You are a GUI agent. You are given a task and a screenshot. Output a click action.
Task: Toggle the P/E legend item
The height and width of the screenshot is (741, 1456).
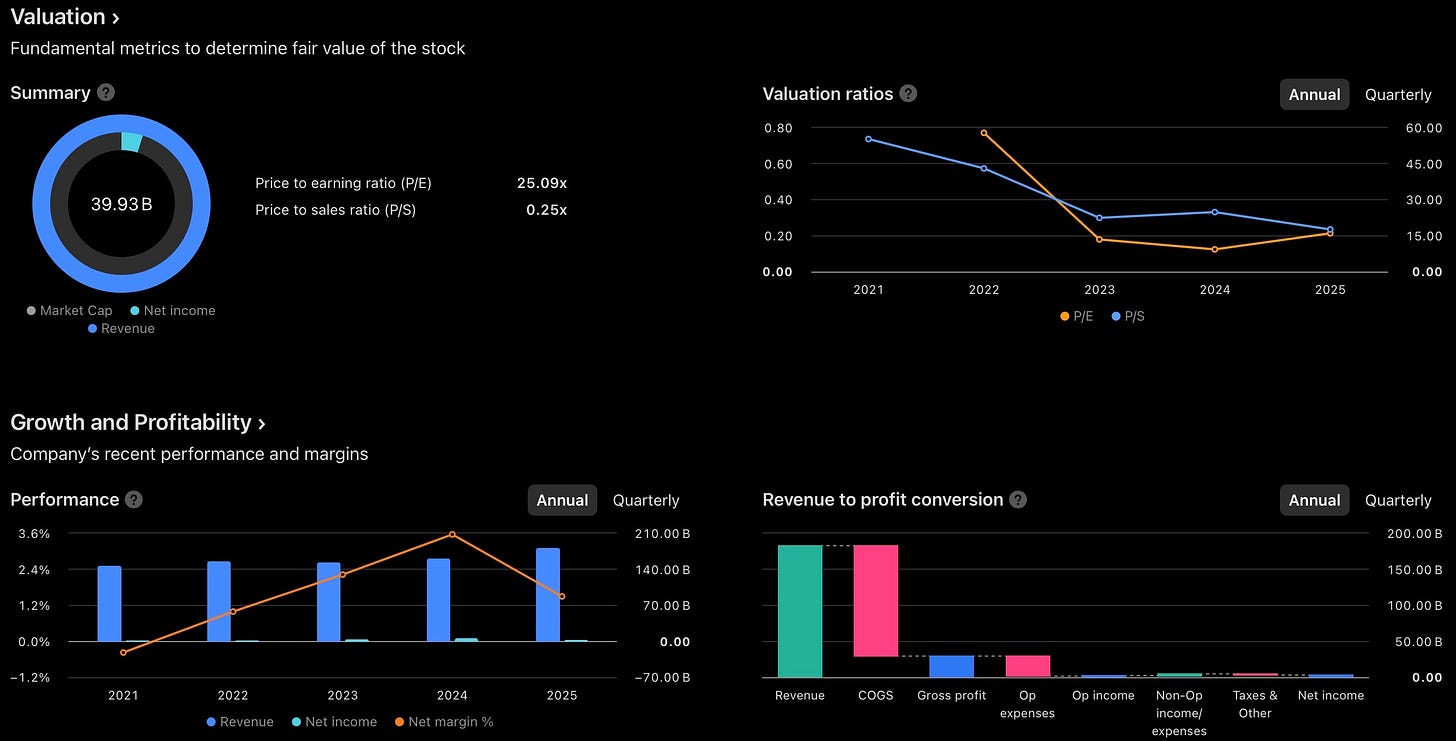pyautogui.click(x=1076, y=316)
